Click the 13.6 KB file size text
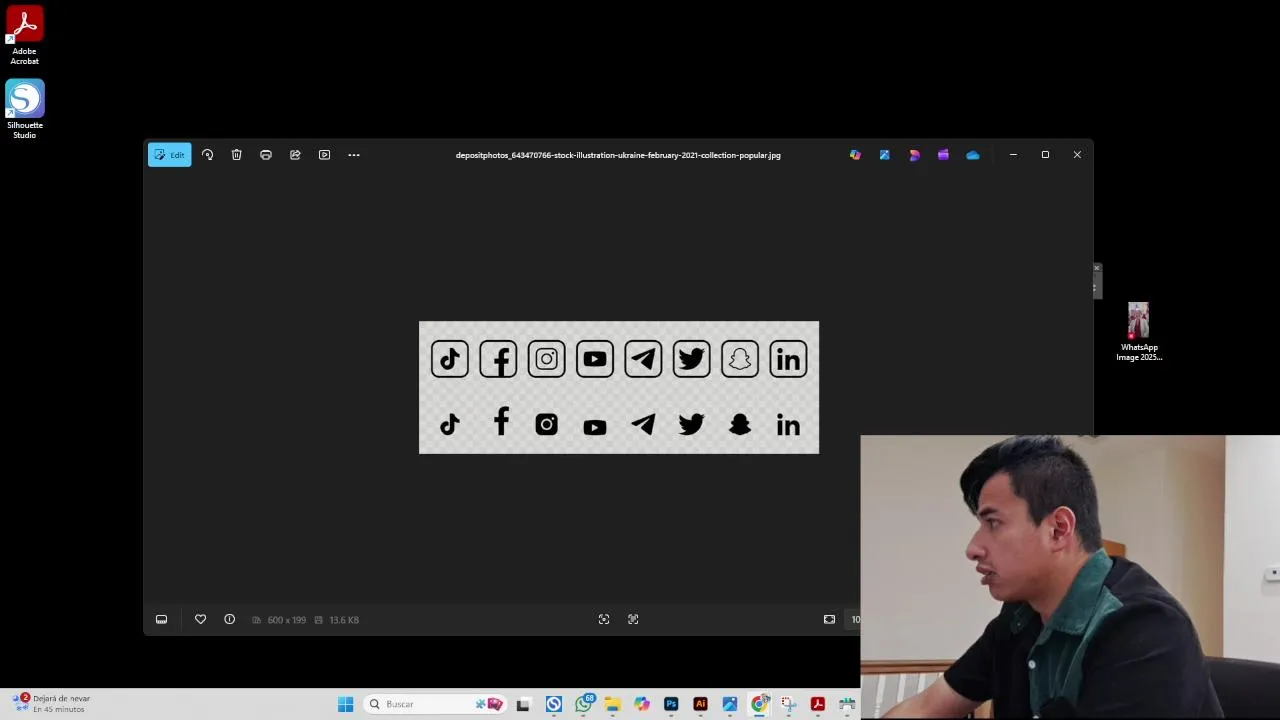Image resolution: width=1280 pixels, height=720 pixels. 344,620
